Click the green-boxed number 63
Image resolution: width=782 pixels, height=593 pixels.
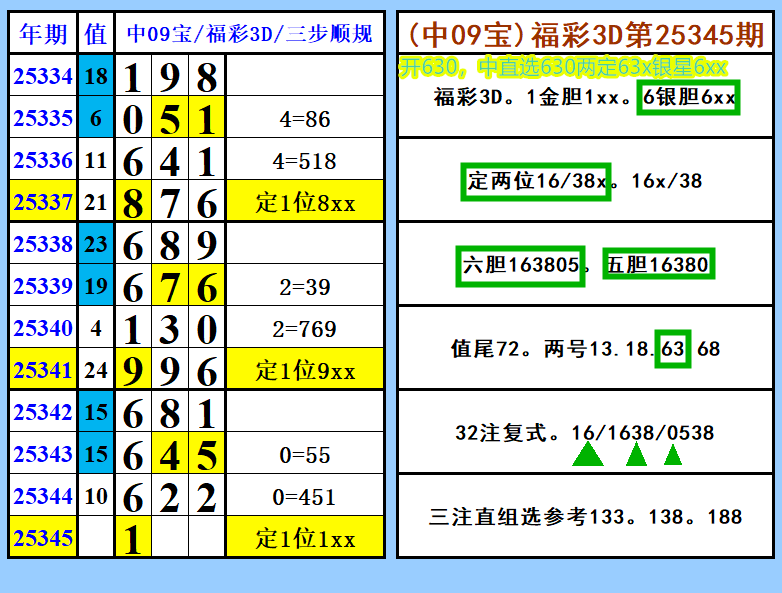tap(673, 349)
